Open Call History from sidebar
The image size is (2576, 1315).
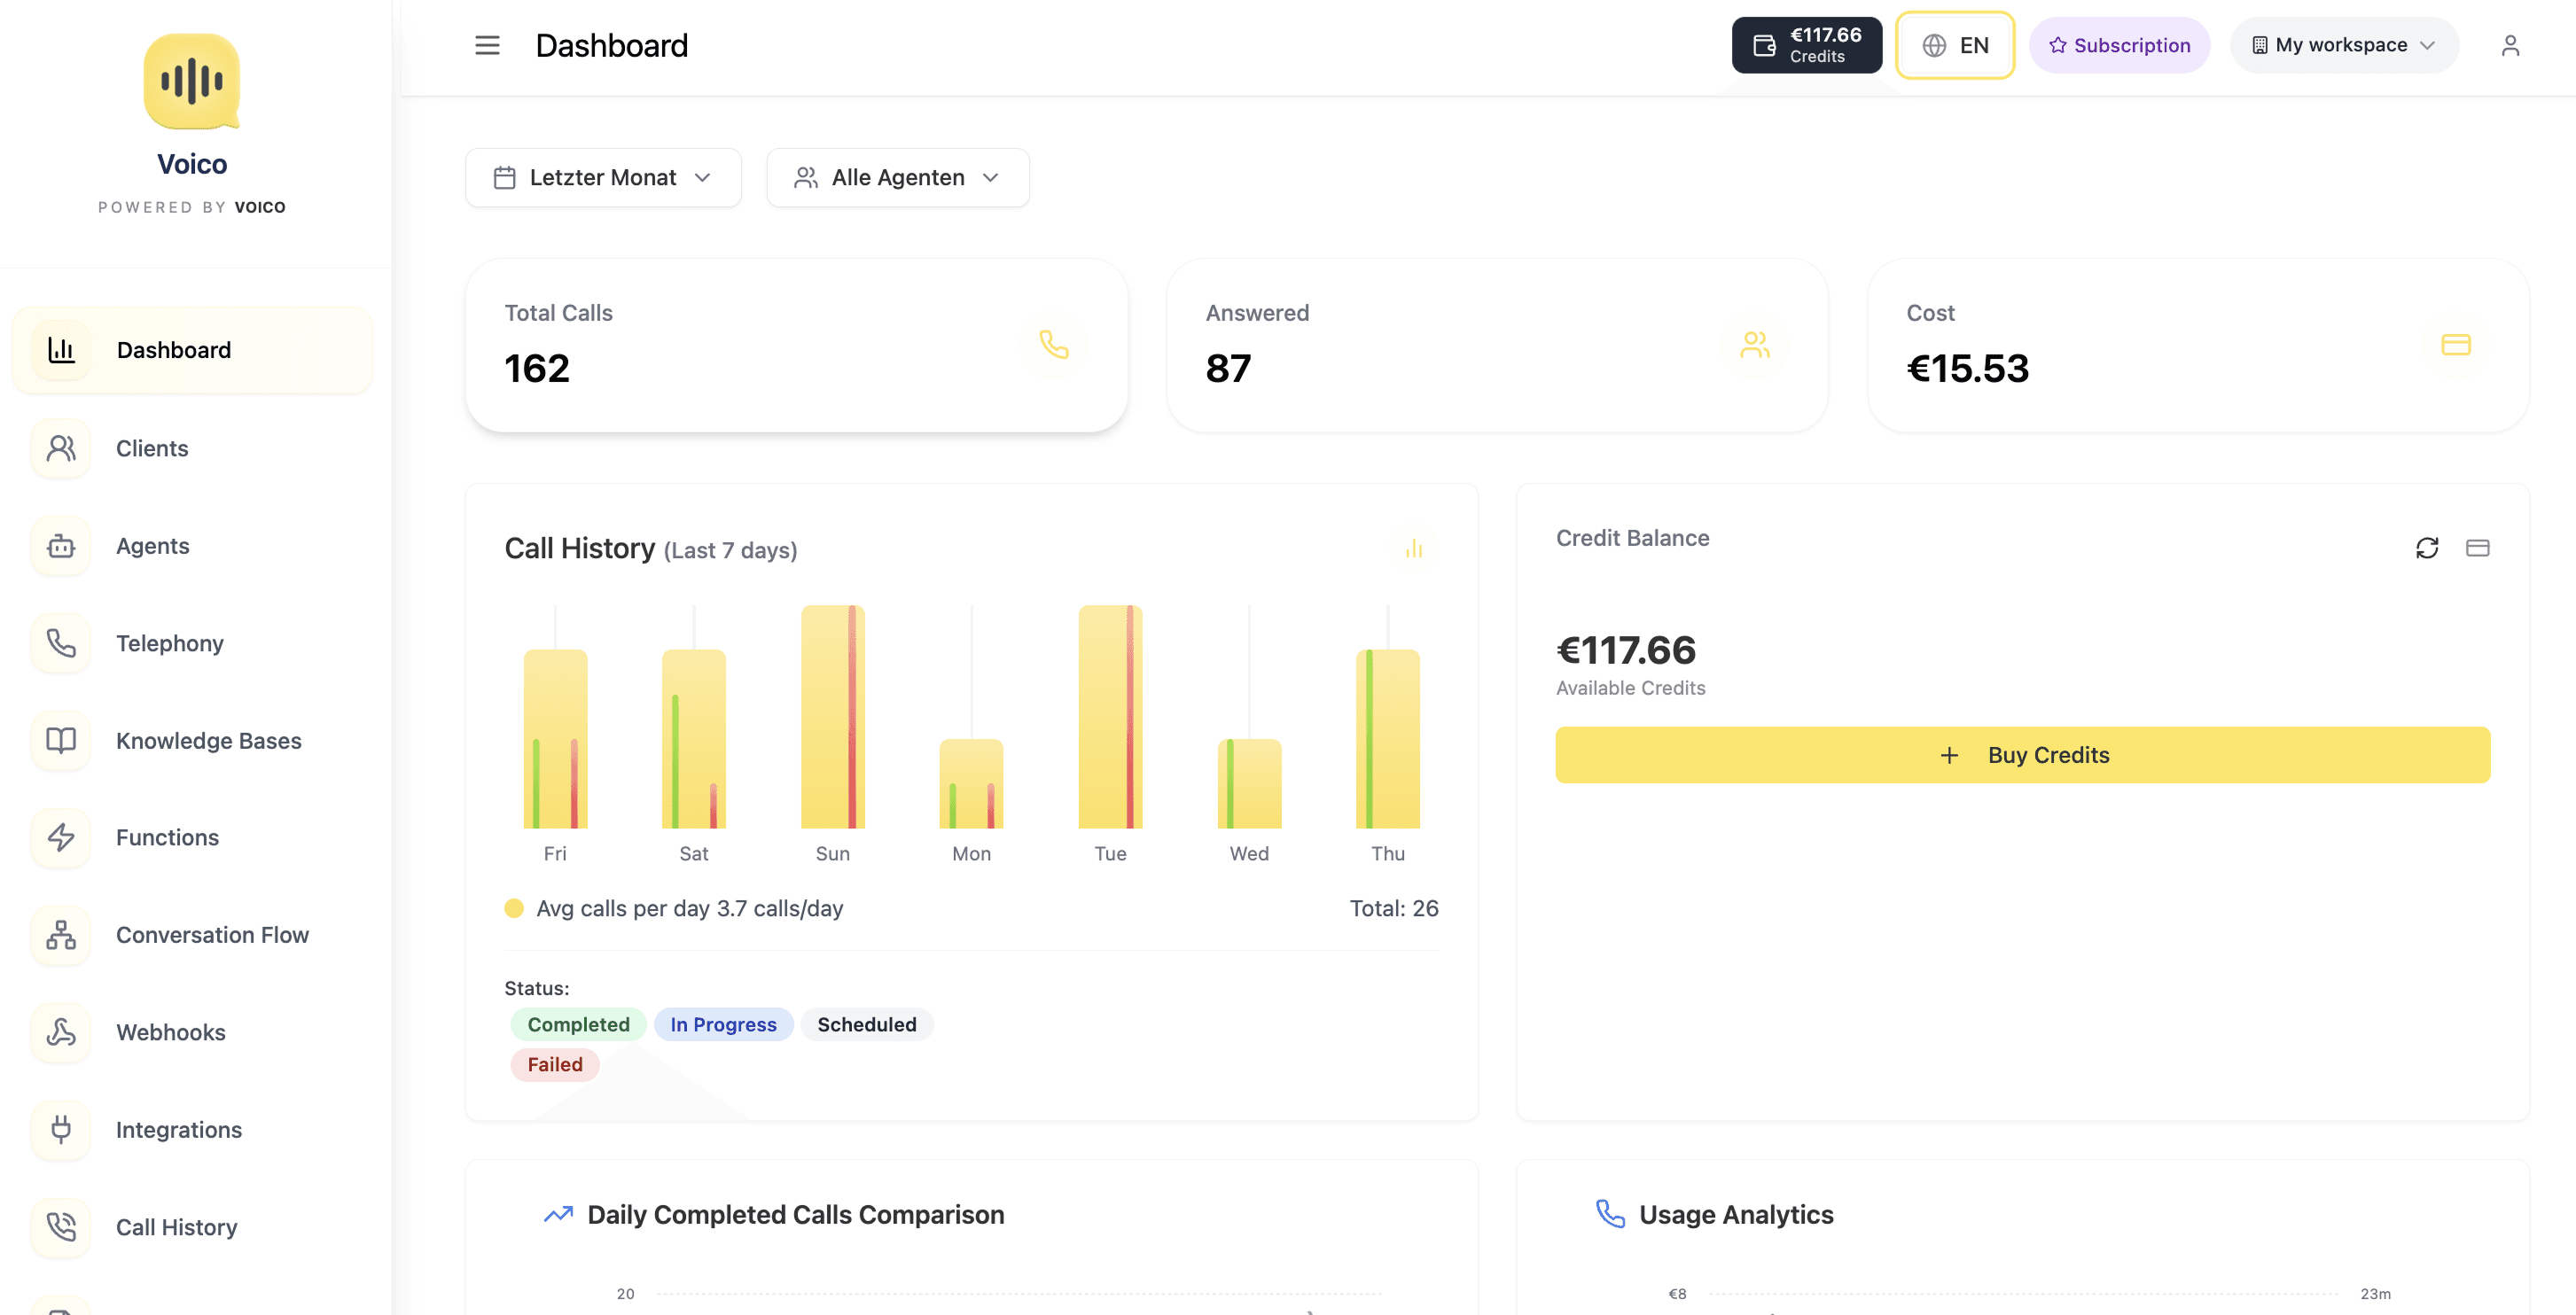click(192, 1227)
